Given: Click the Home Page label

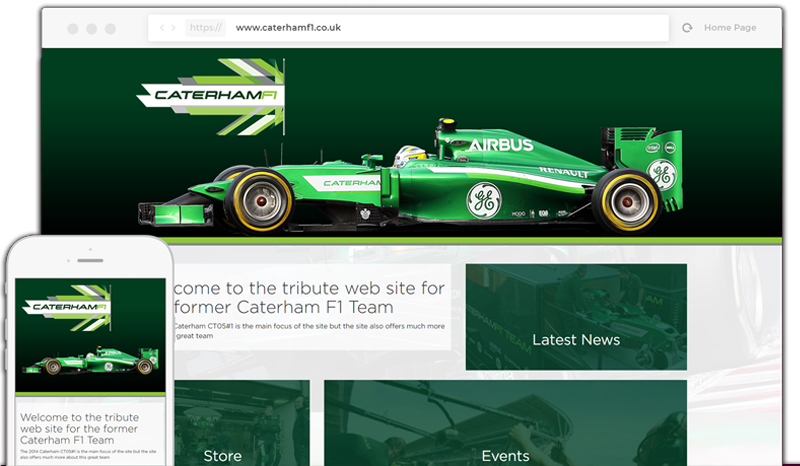Looking at the screenshot, I should tap(730, 28).
